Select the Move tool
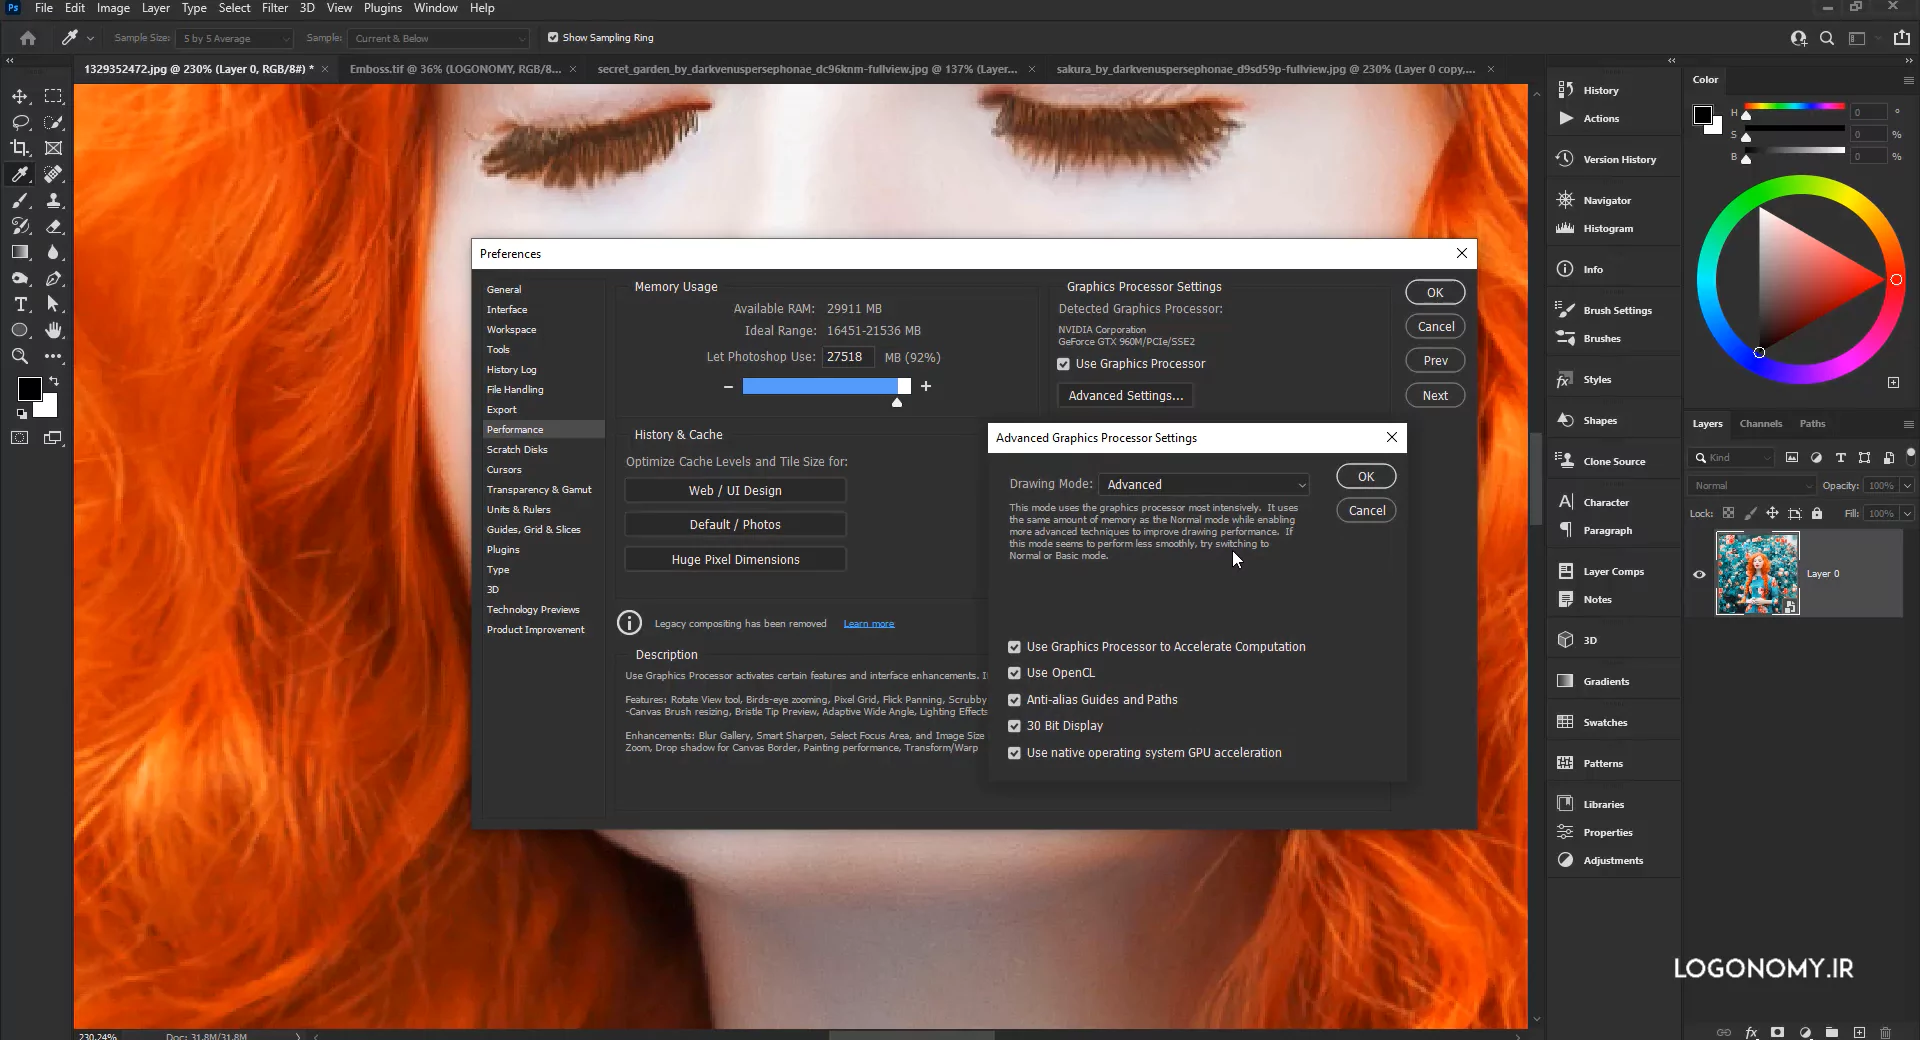 pos(20,96)
